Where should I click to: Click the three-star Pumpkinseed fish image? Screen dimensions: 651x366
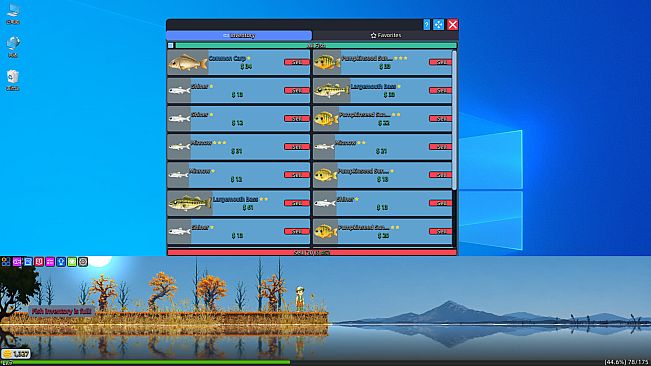coord(327,63)
